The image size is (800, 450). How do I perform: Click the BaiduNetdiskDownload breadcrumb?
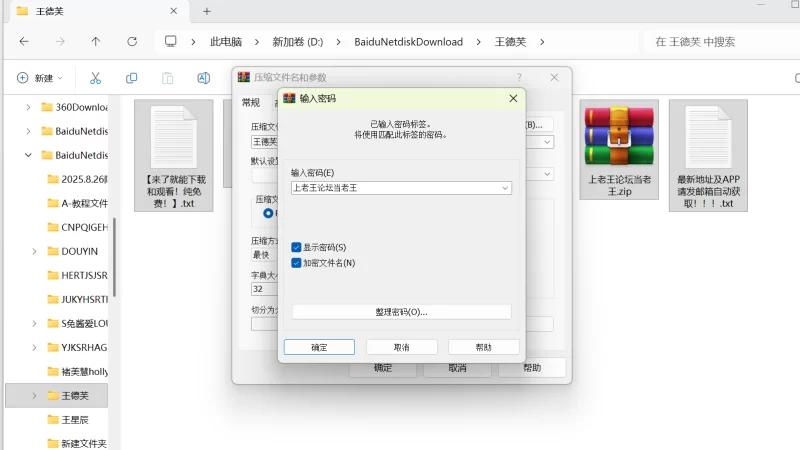408,42
